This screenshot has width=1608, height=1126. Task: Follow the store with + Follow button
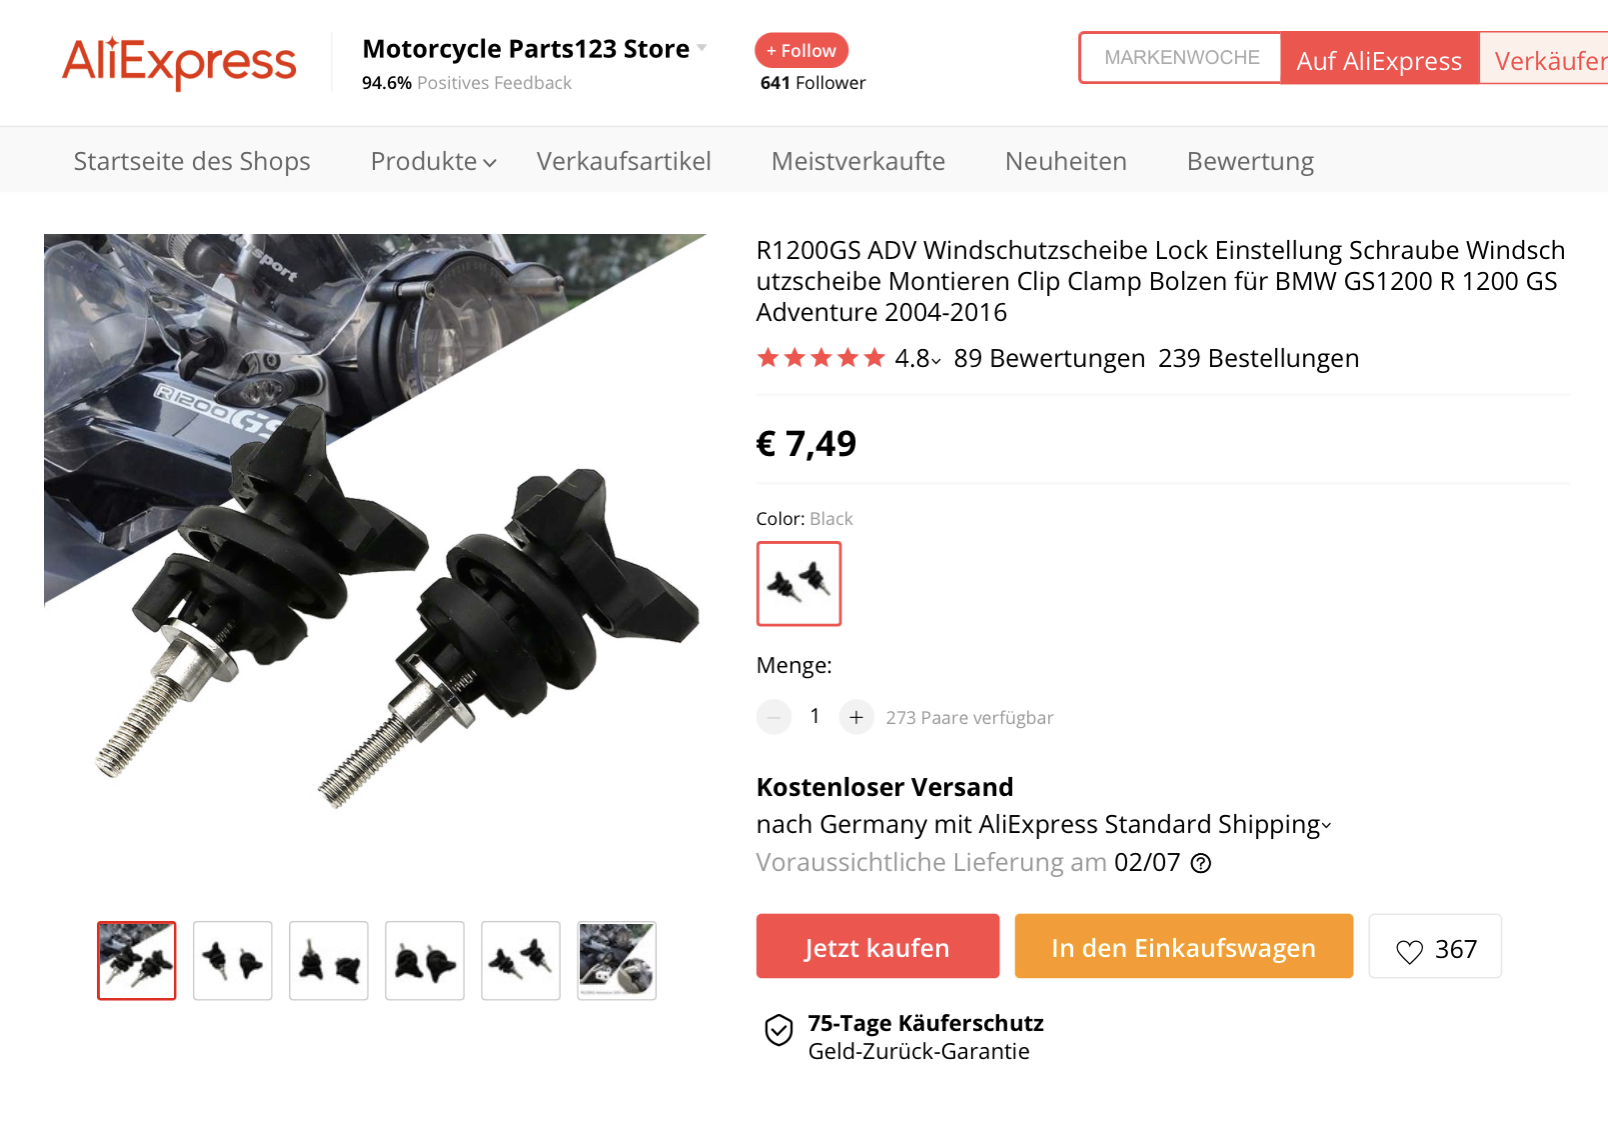802,50
